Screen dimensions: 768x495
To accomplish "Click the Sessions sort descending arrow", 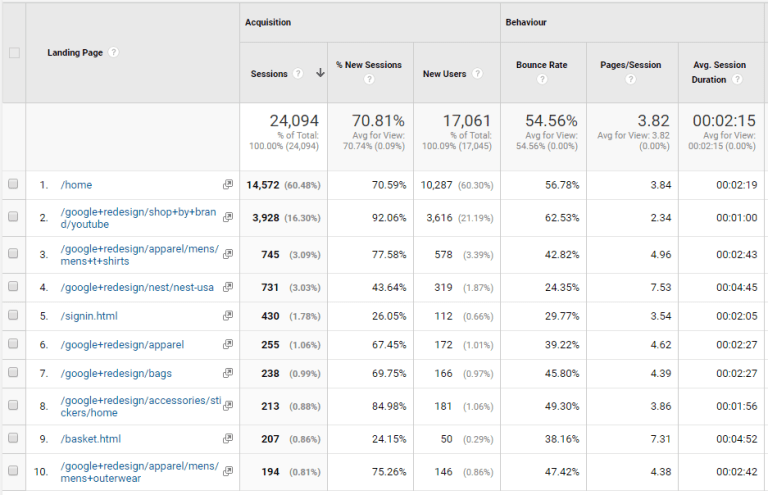I will click(x=320, y=73).
